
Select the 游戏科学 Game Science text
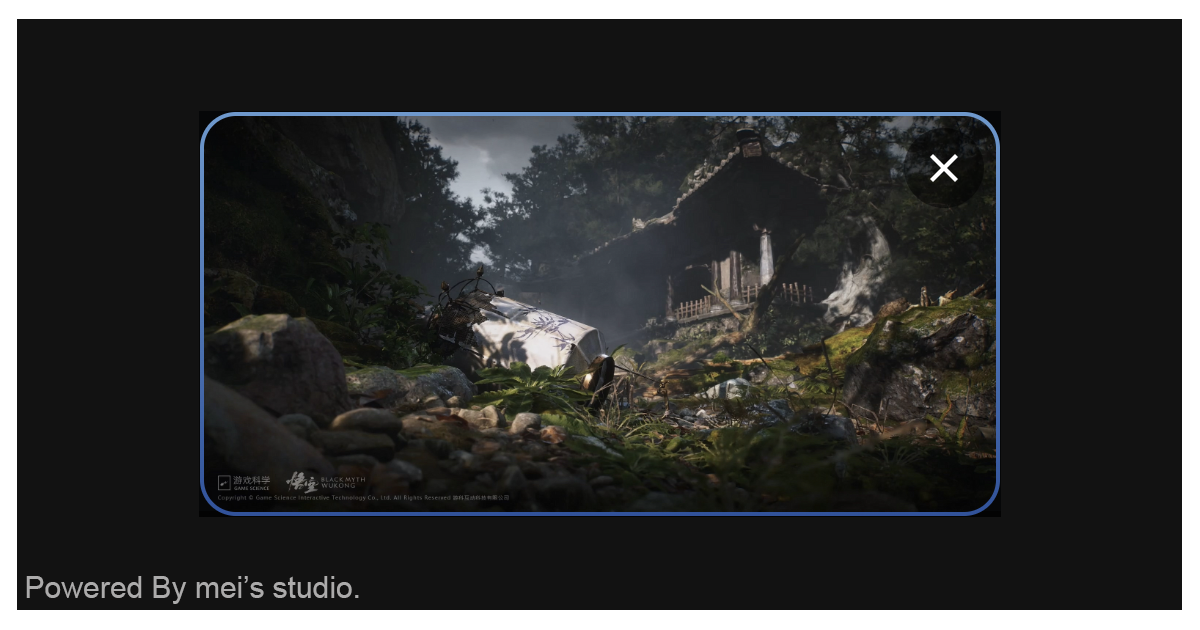pos(251,482)
